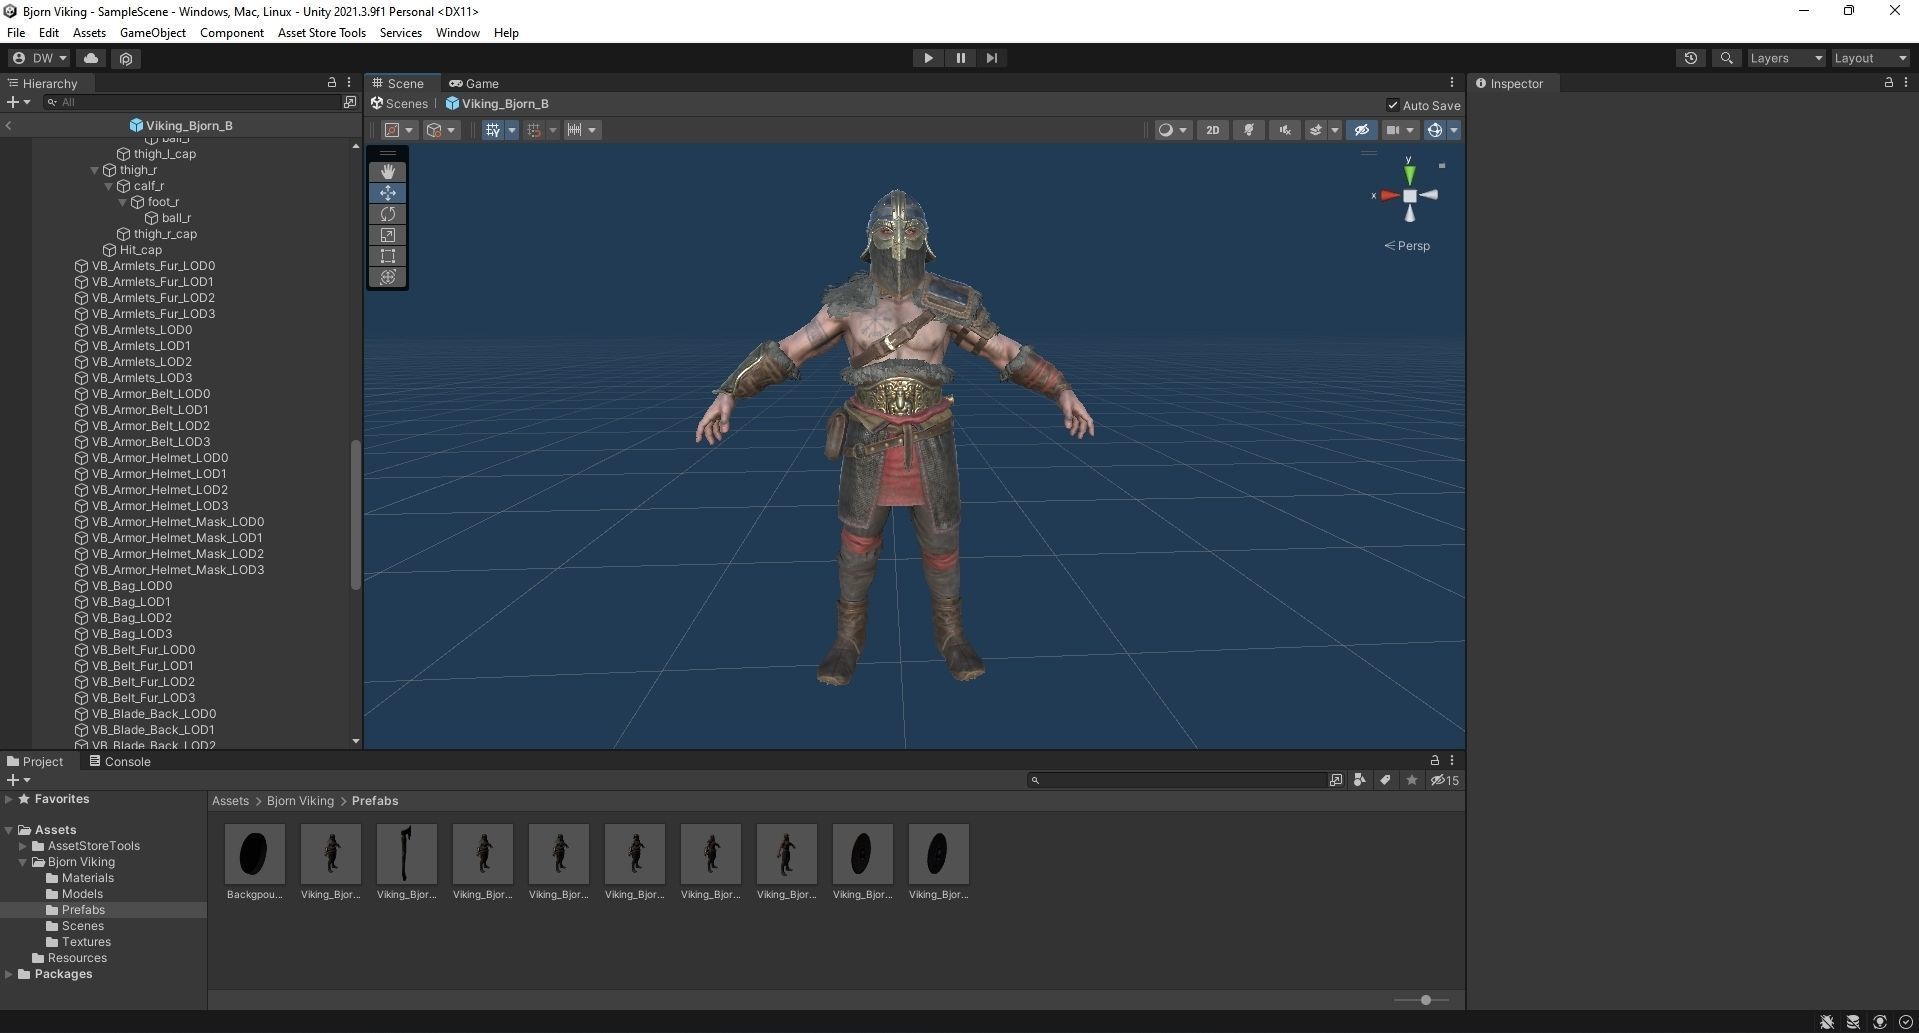This screenshot has width=1919, height=1033.
Task: Click the favorites star save-search icon
Action: tap(1411, 781)
